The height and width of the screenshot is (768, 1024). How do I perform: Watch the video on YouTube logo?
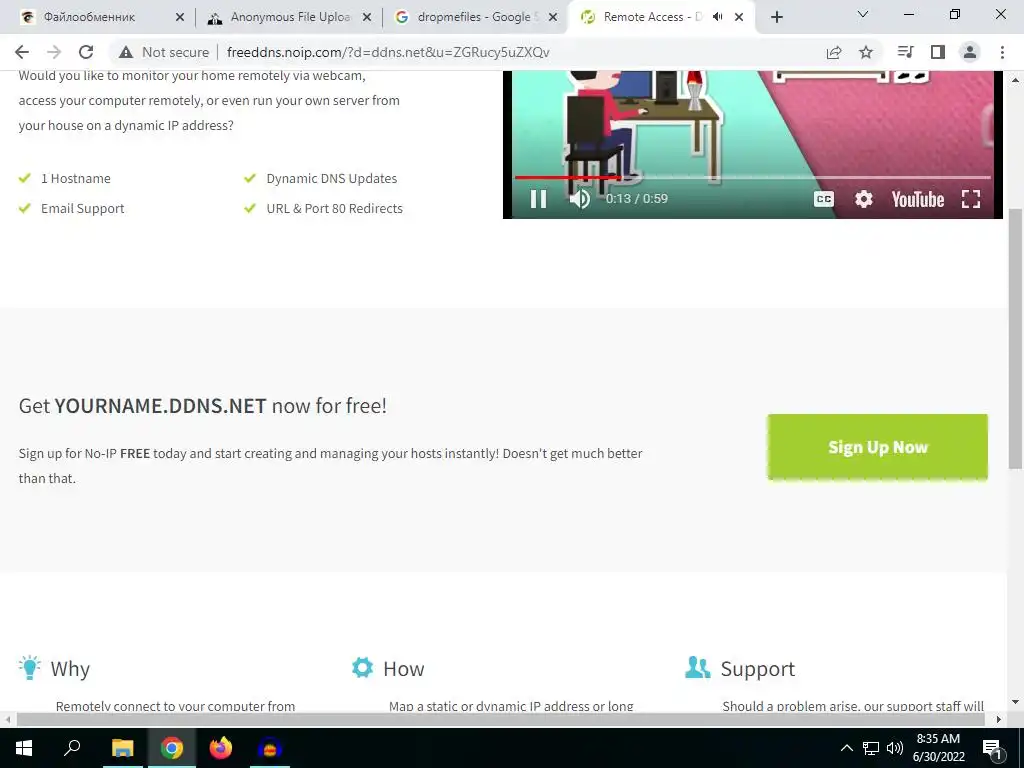[918, 199]
